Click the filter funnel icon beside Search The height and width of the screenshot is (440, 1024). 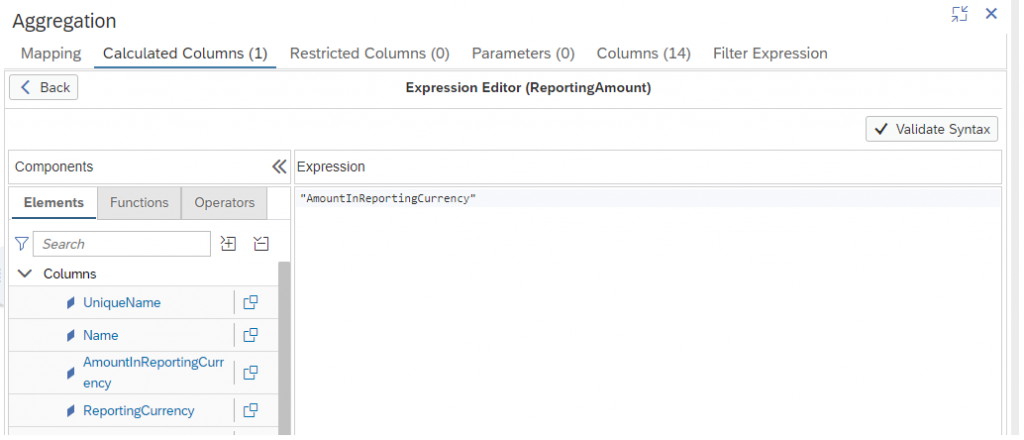[x=22, y=244]
